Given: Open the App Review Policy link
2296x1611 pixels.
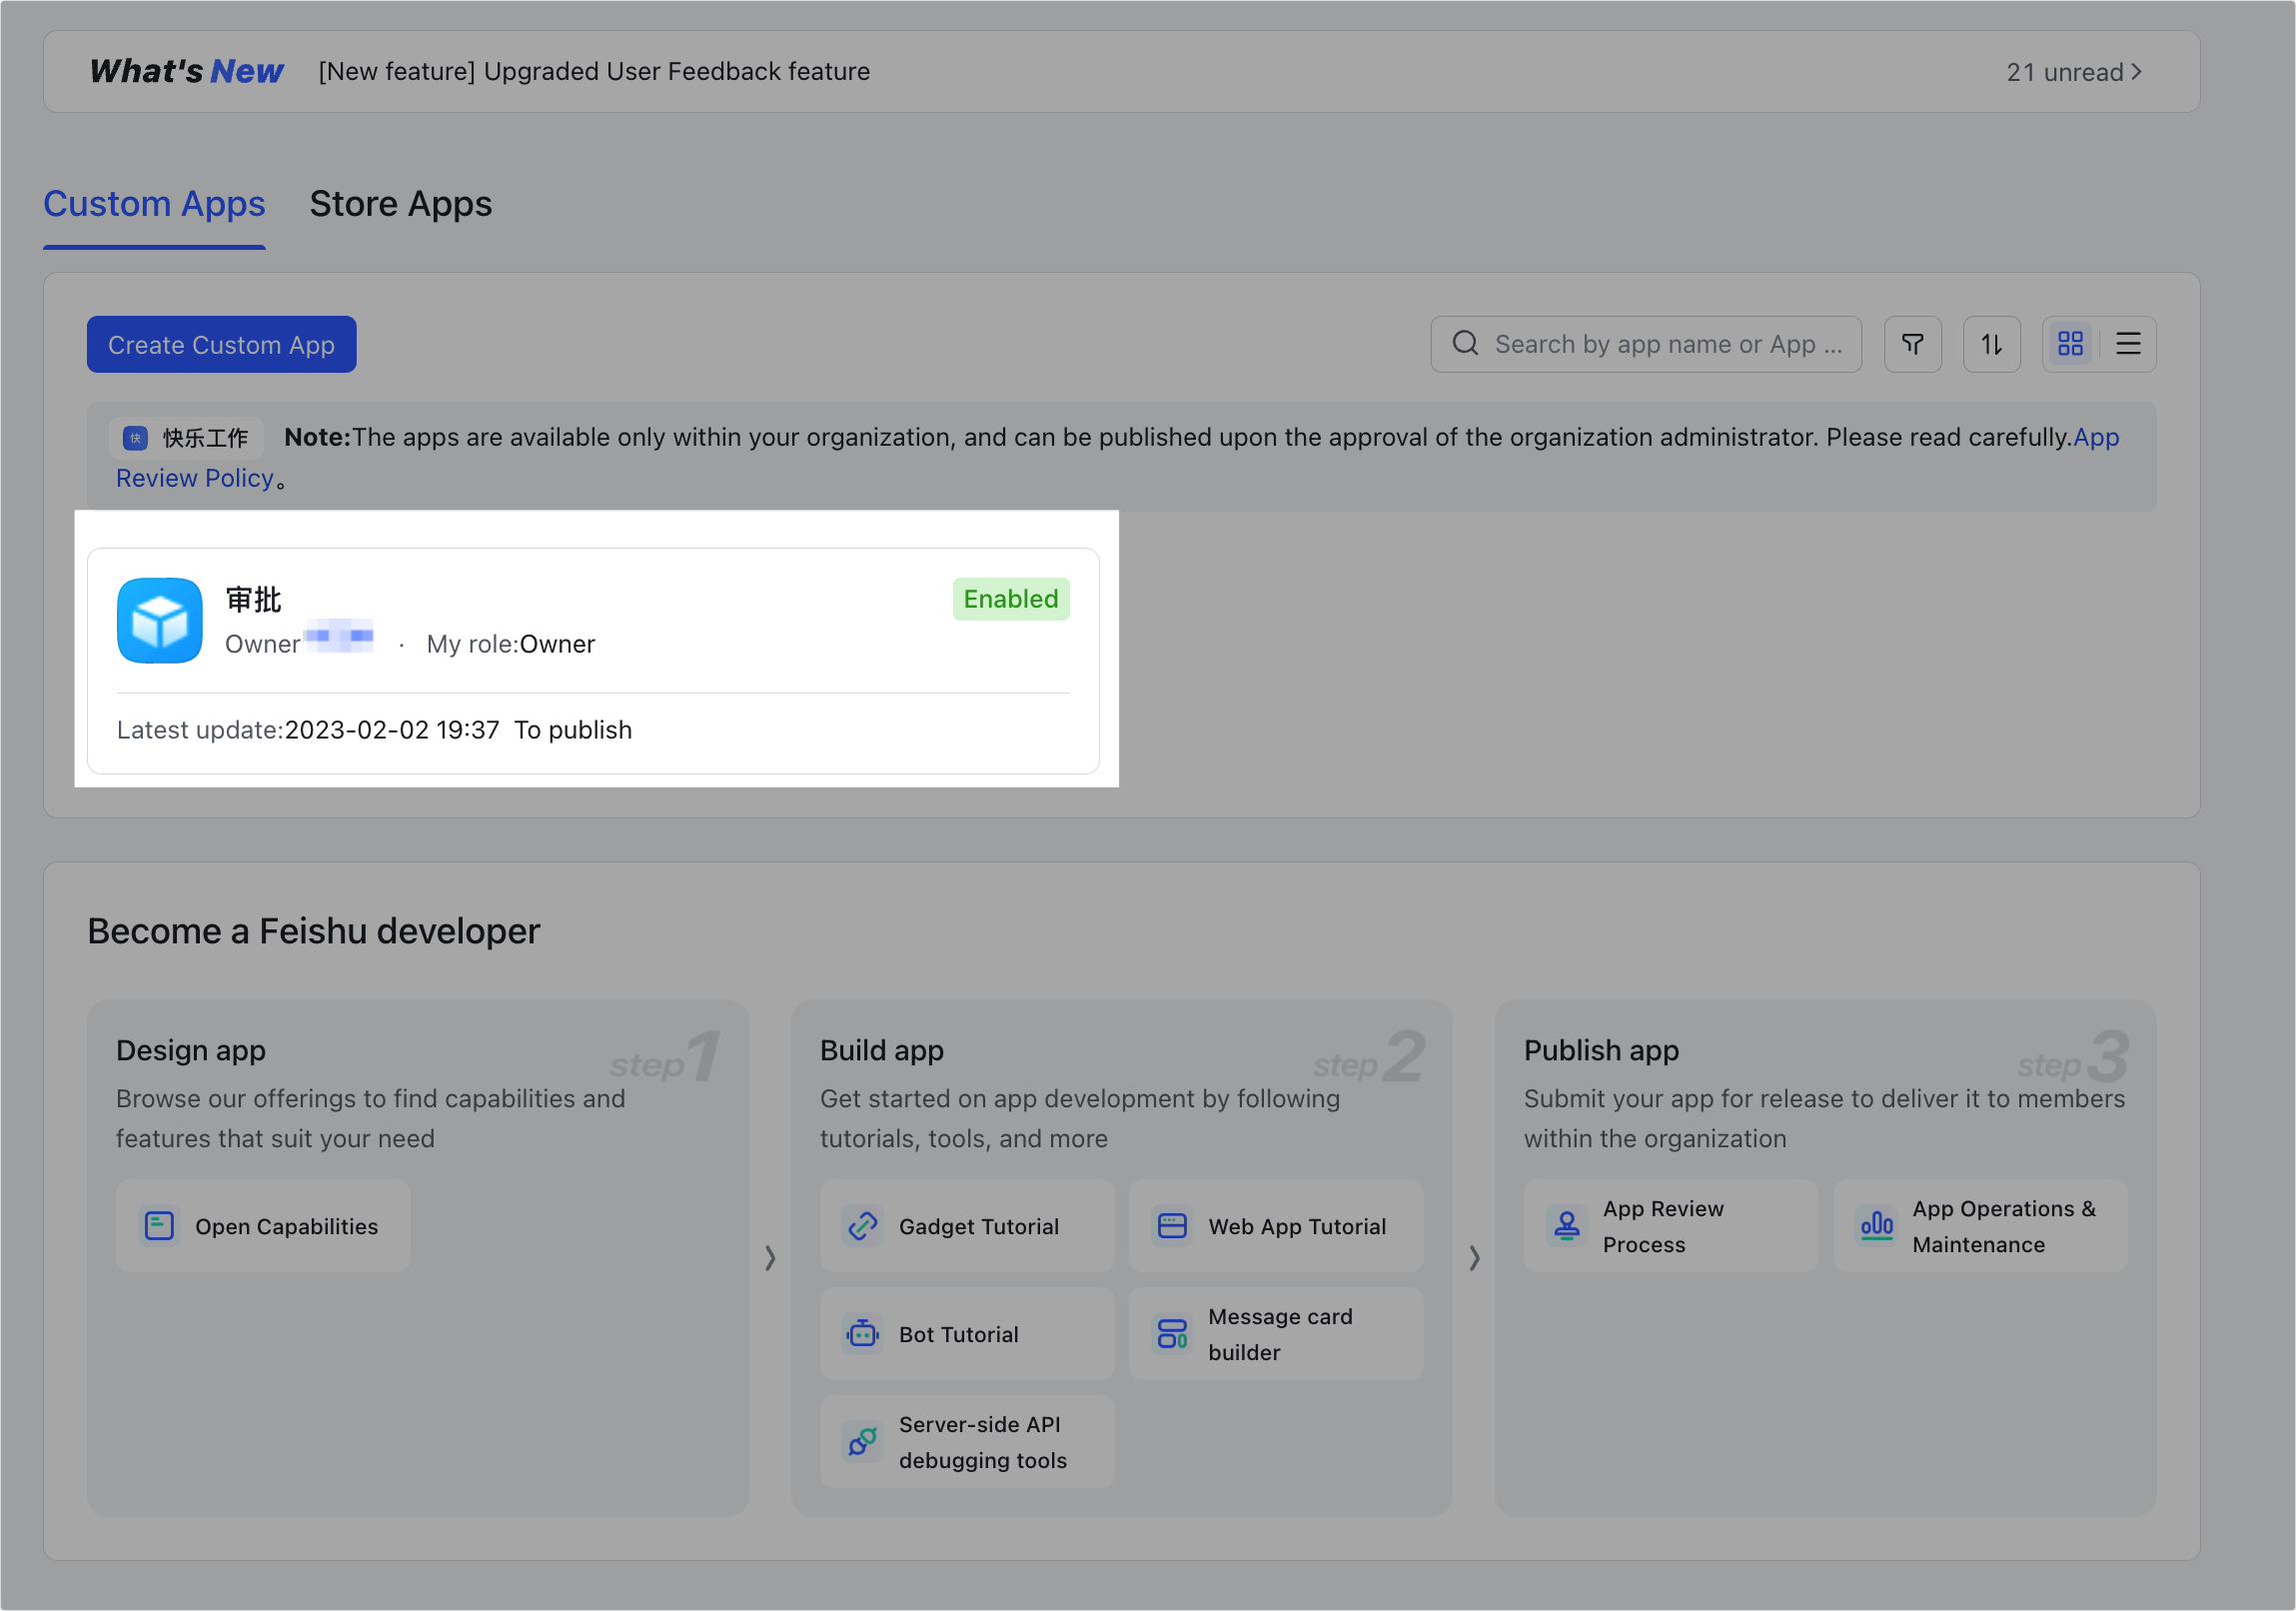Looking at the screenshot, I should (x=195, y=478).
